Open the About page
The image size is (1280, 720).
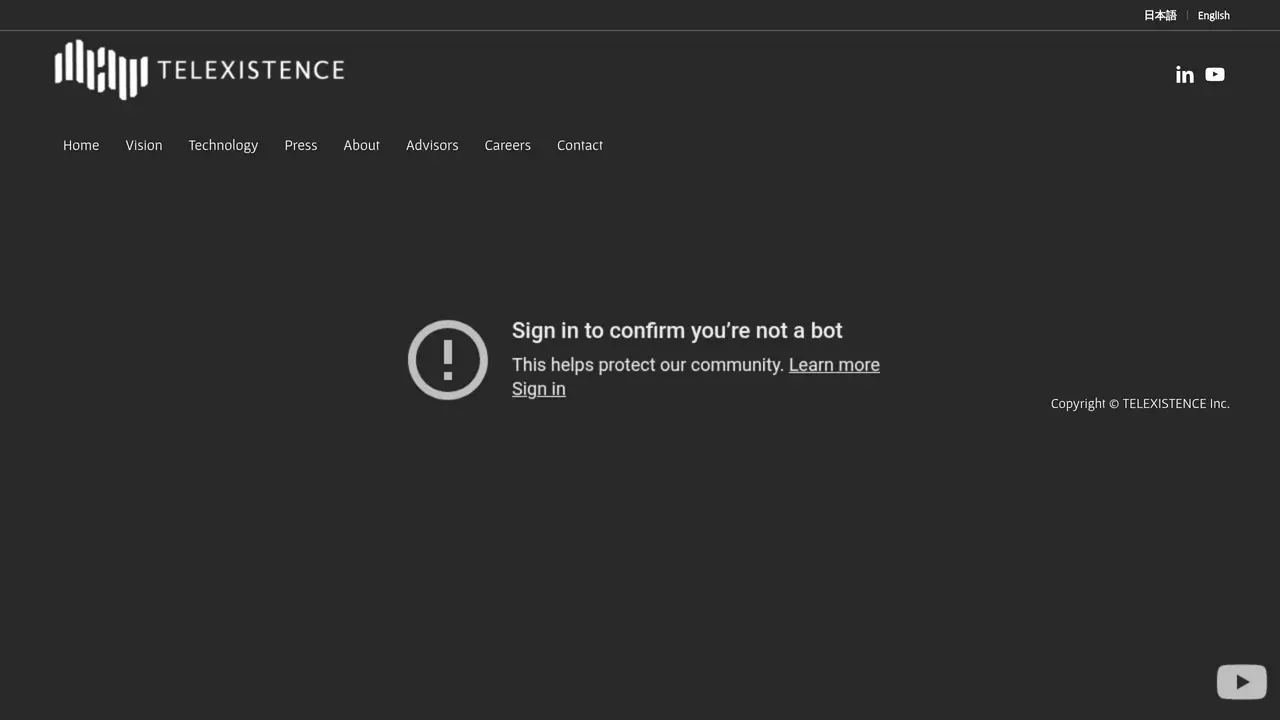click(361, 145)
